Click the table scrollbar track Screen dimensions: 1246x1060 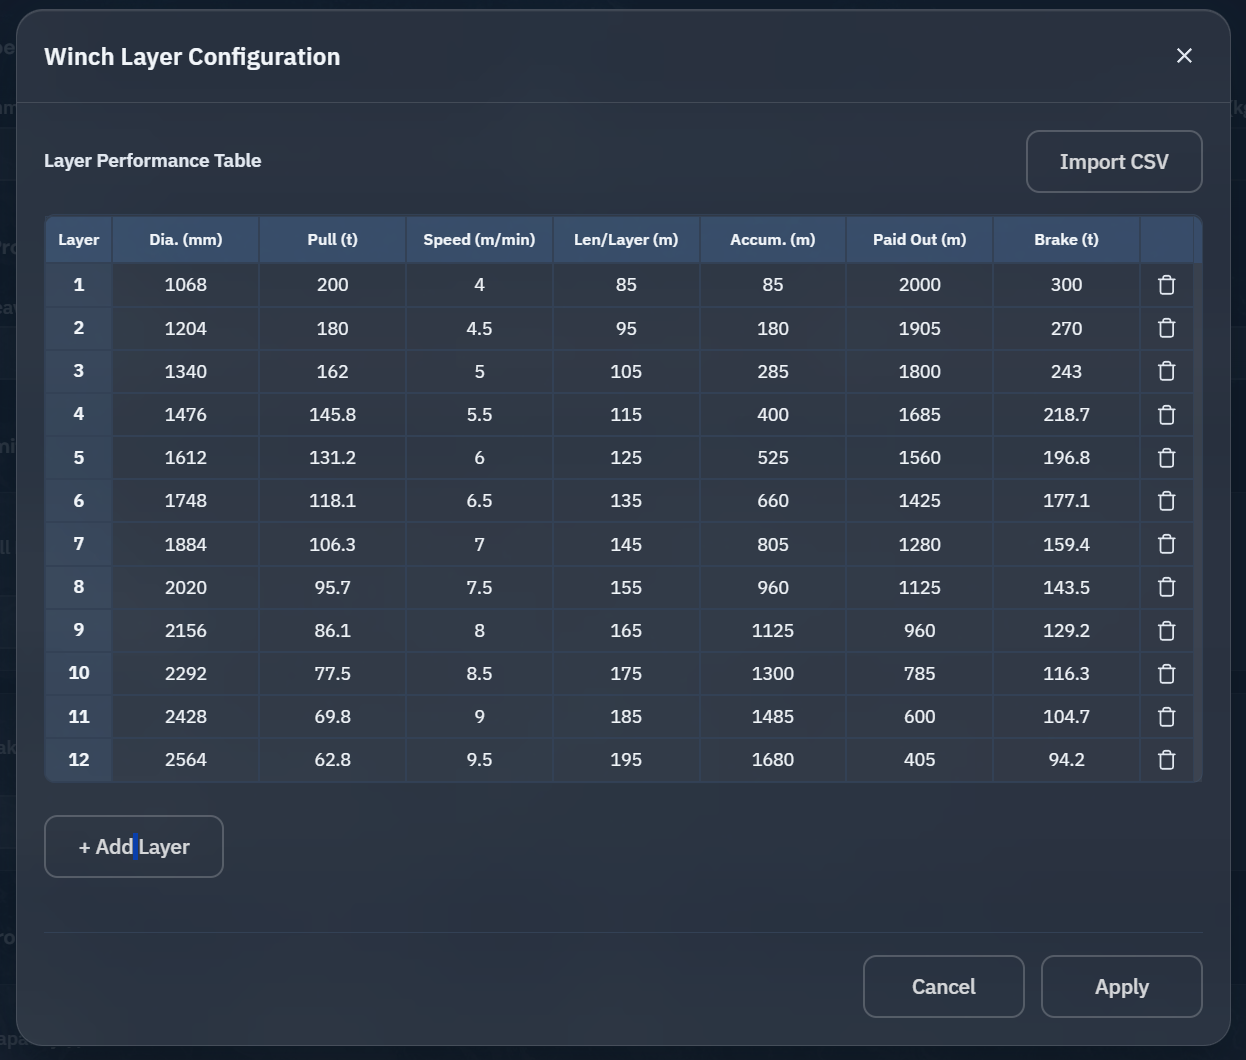(x=1199, y=500)
